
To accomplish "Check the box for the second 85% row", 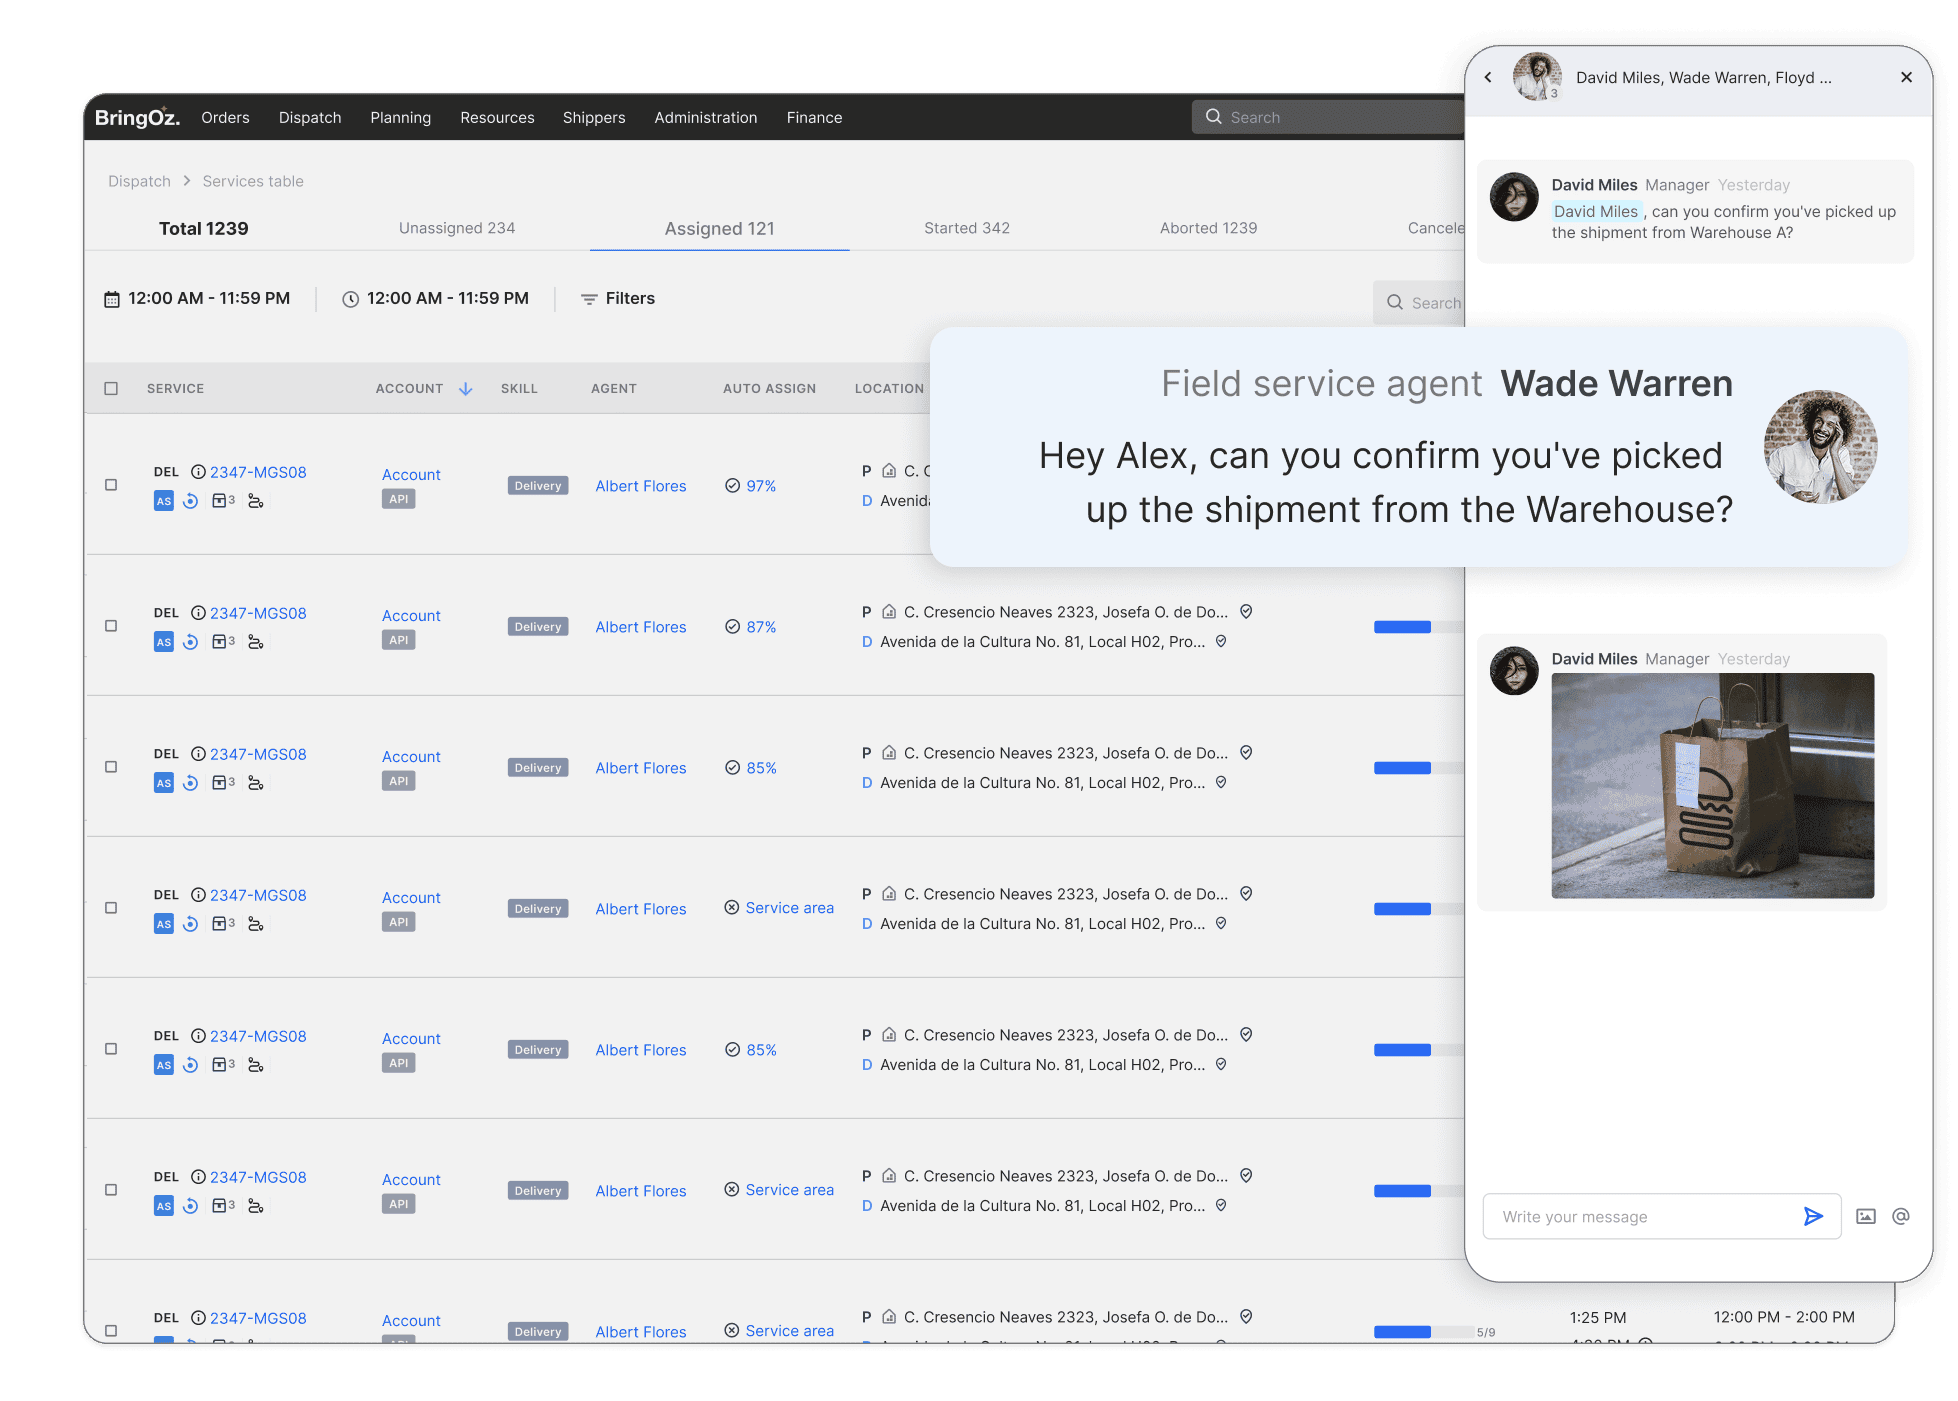I will (x=111, y=1049).
